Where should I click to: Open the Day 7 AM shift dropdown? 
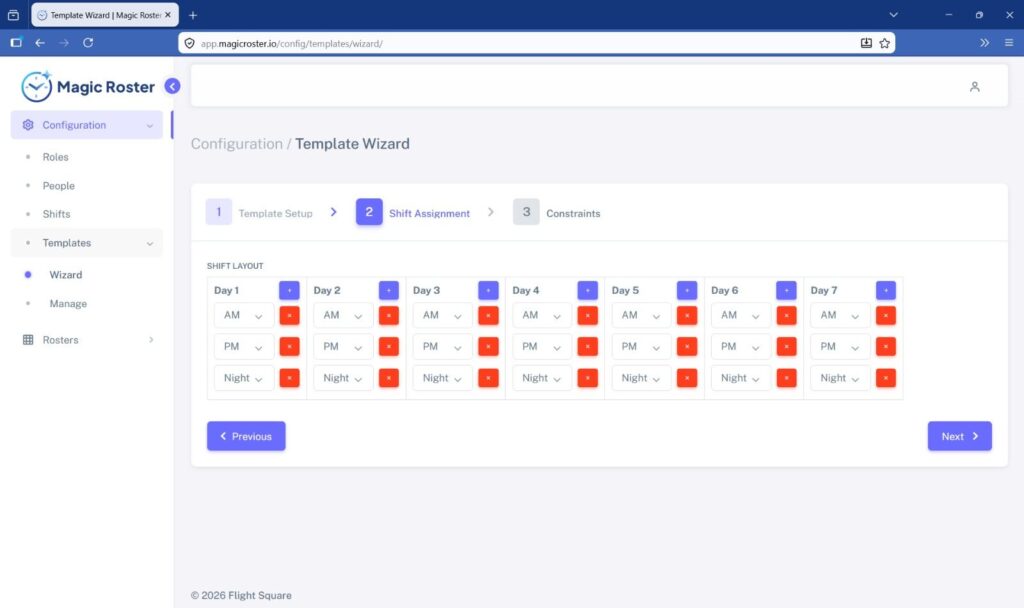[840, 315]
